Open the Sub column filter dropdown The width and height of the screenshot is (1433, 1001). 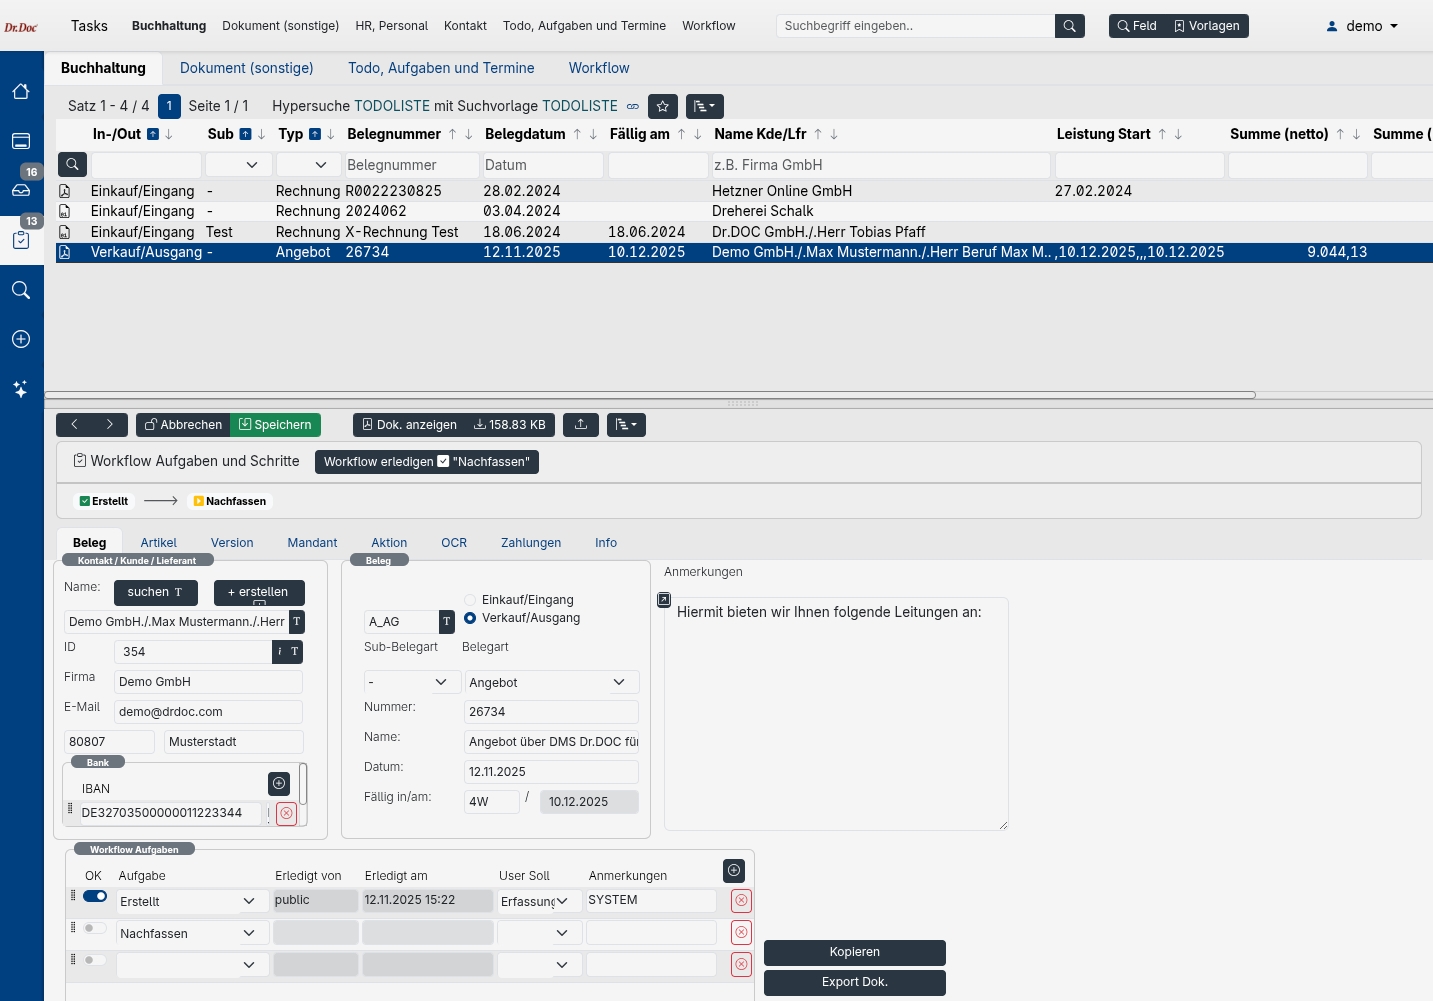[238, 165]
